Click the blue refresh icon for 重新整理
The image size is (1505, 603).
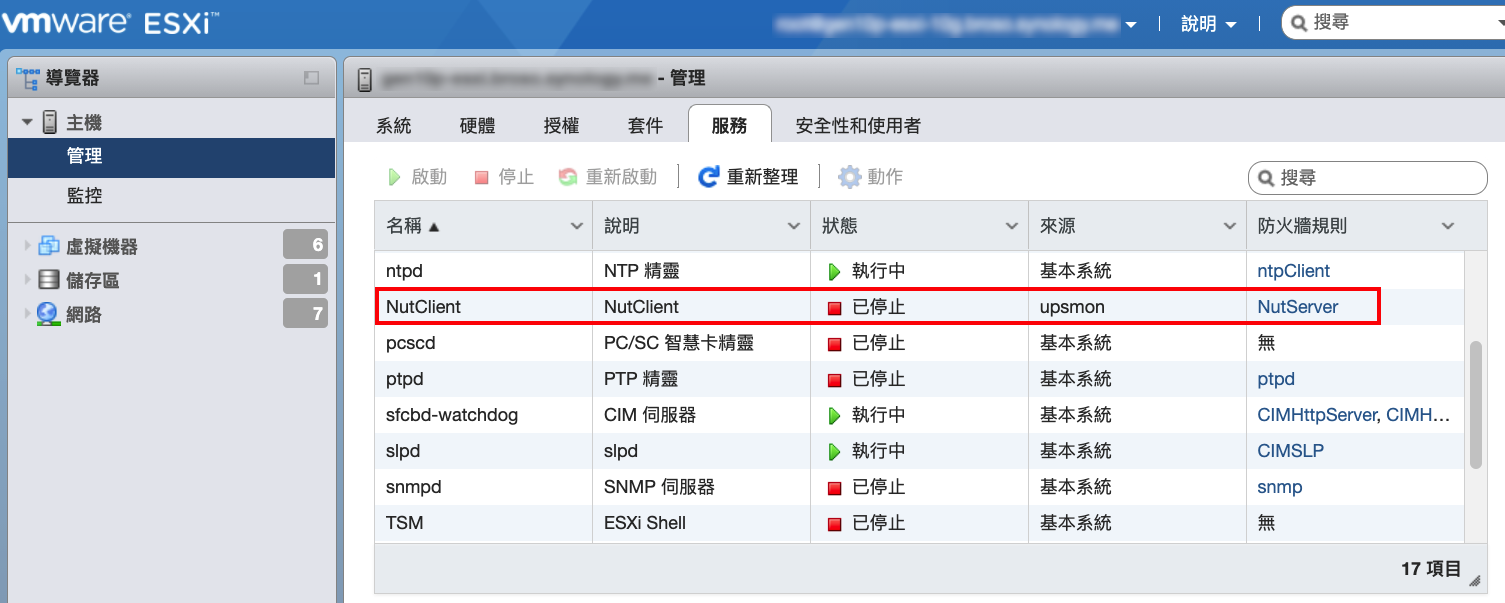709,177
